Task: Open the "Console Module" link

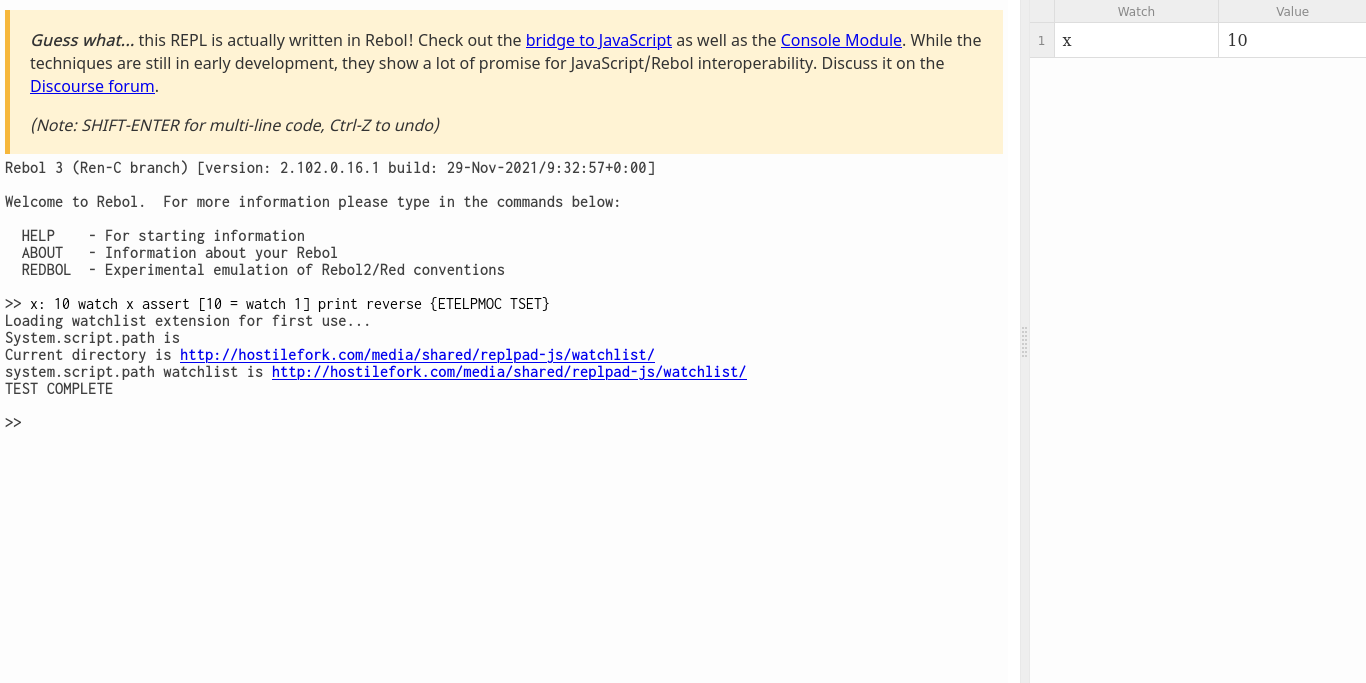Action: click(840, 41)
